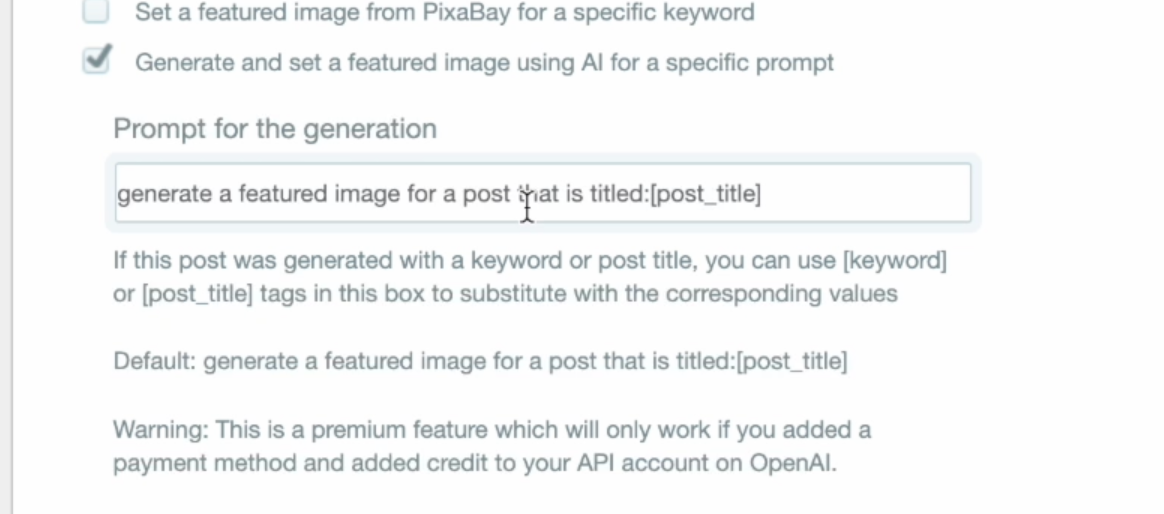Uncheck the AI featured image generation checkbox
This screenshot has height=514, width=1164.
point(96,61)
